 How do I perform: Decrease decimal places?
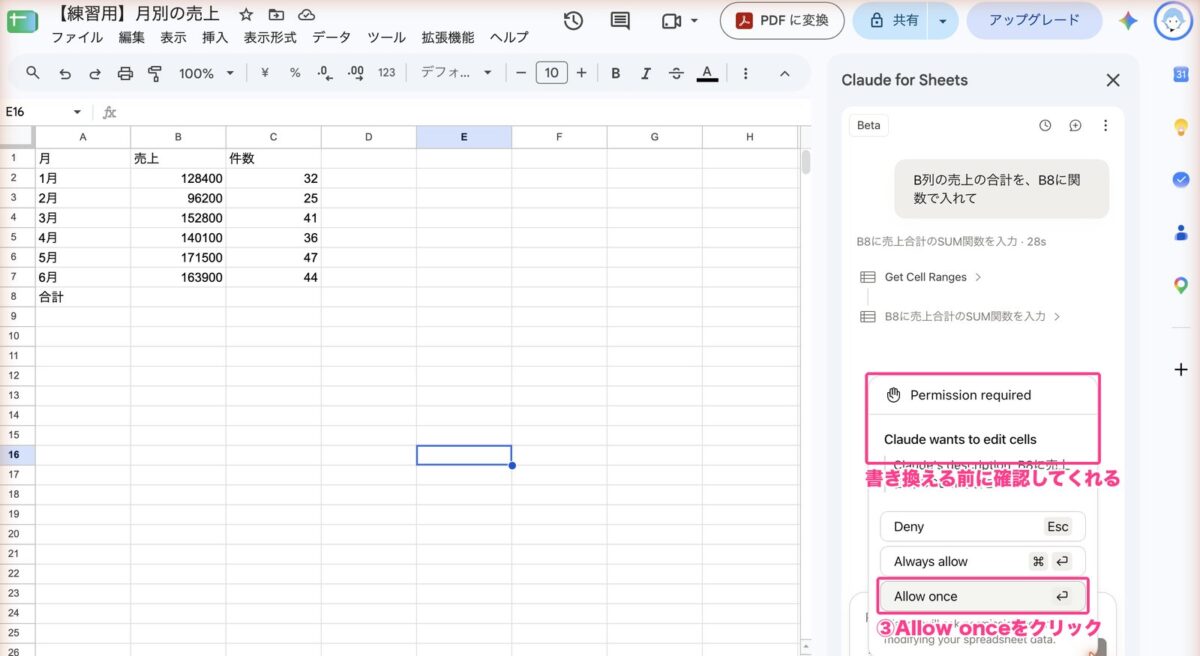(x=324, y=73)
